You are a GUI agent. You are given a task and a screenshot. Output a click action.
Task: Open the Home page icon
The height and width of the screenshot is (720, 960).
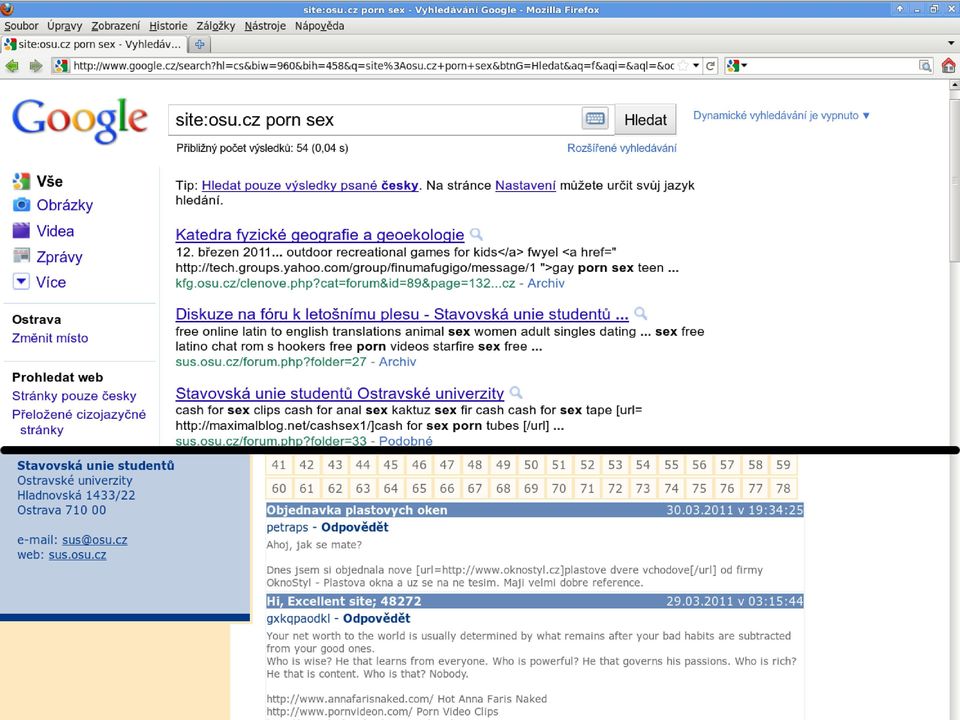[x=948, y=66]
